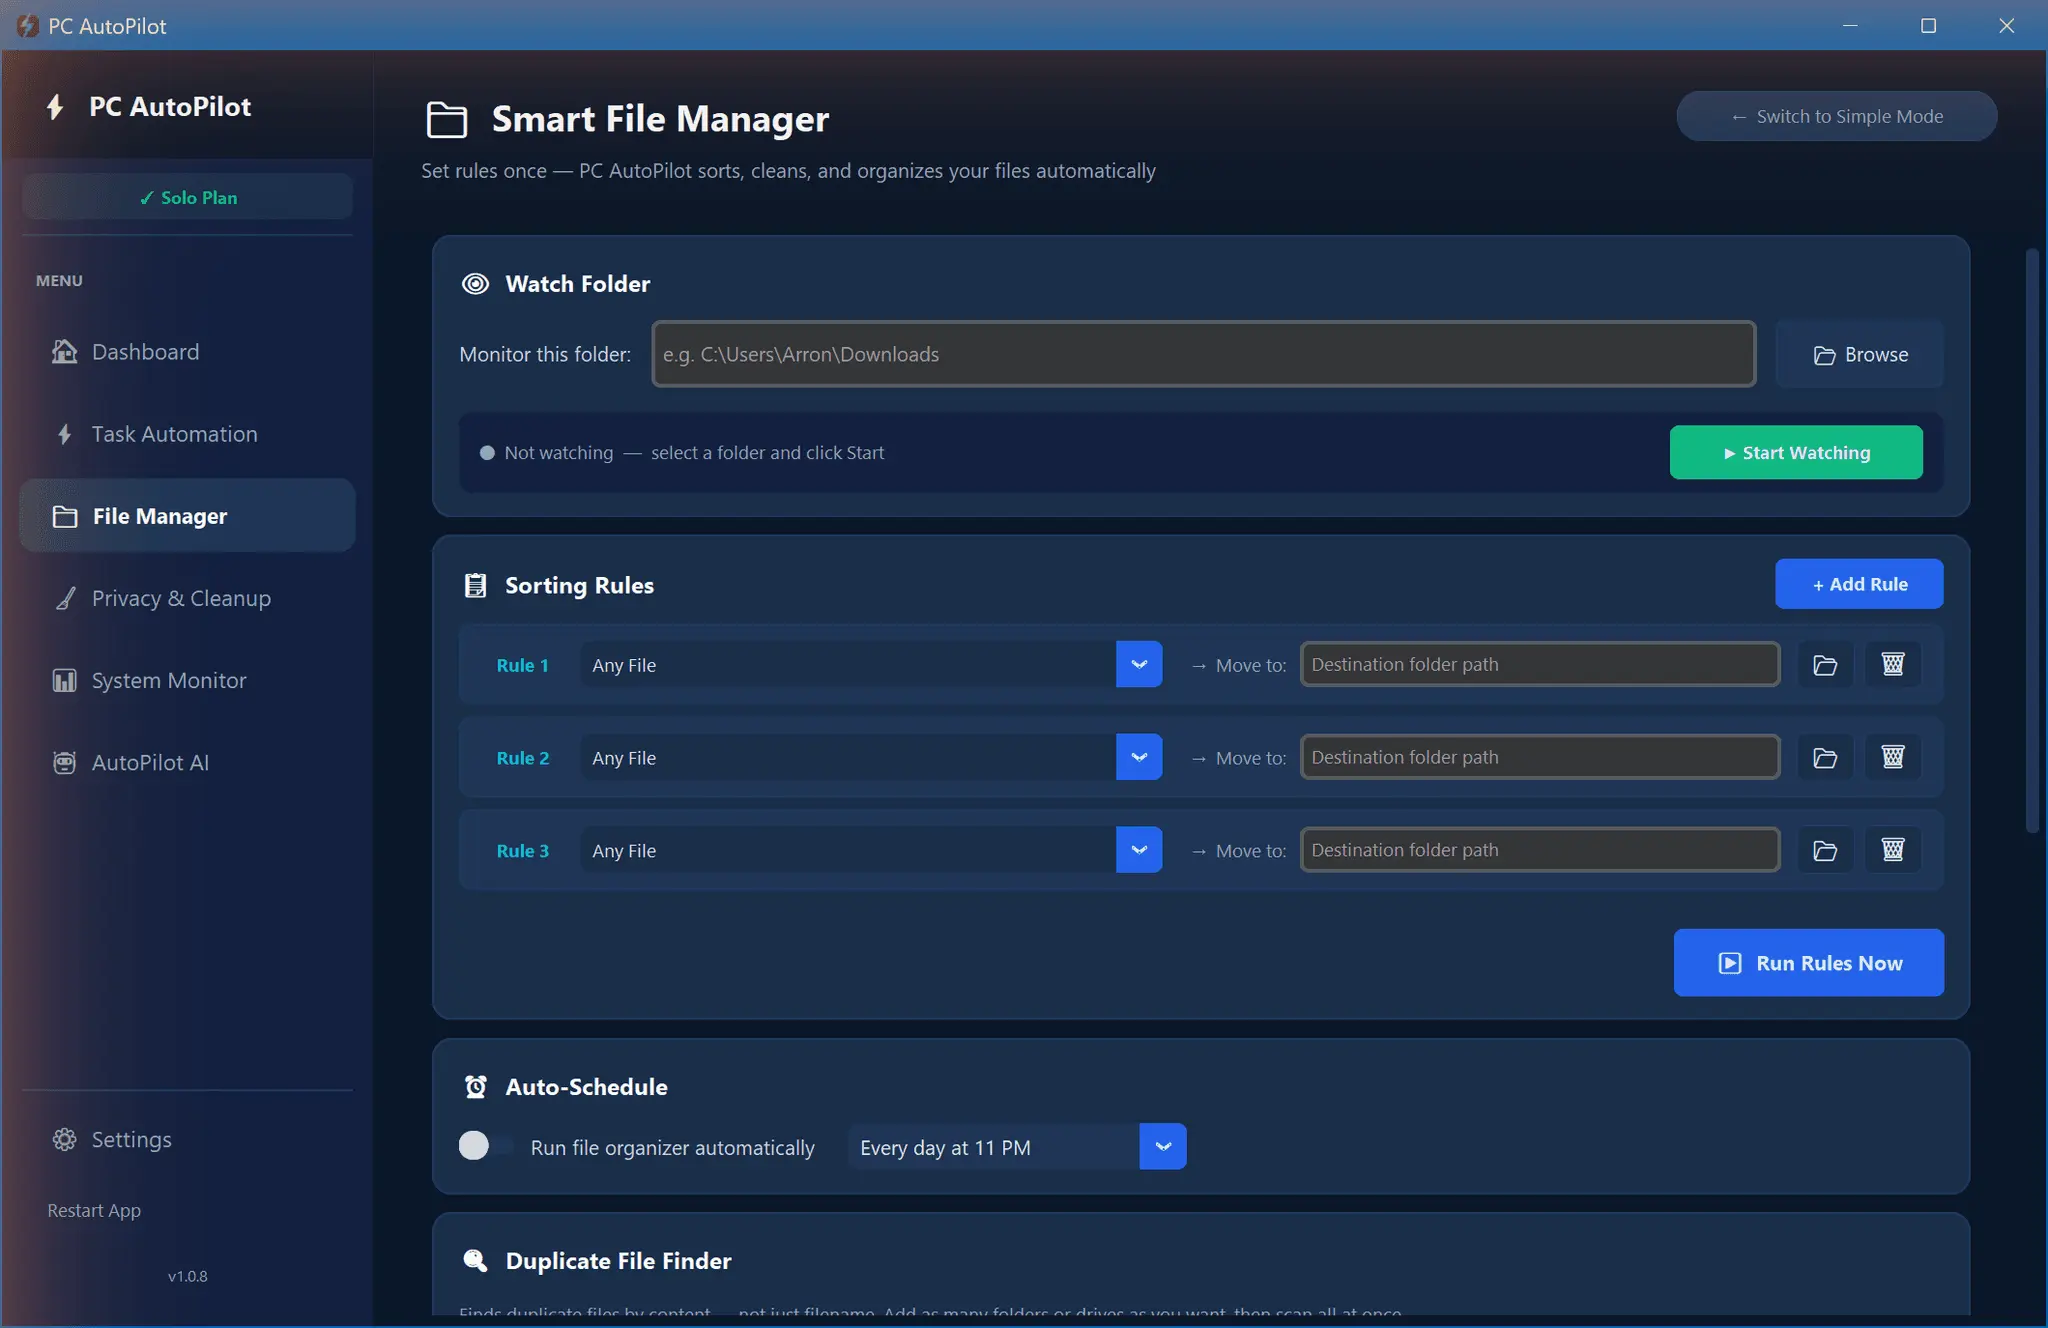Image resolution: width=2048 pixels, height=1328 pixels.
Task: Click Rule 2 Any File combo box
Action: pyautogui.click(x=871, y=757)
